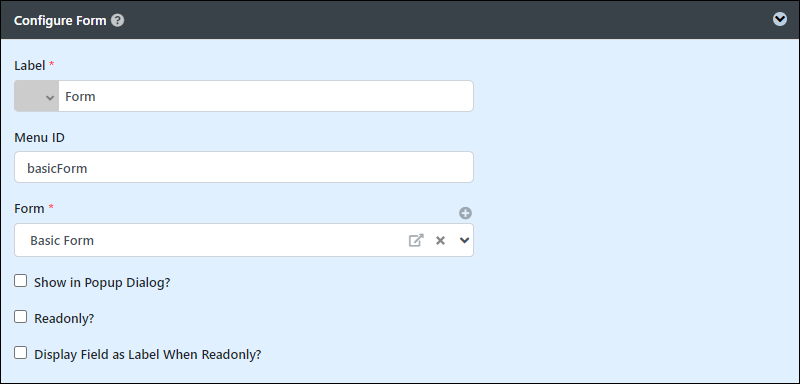Image resolution: width=800 pixels, height=384 pixels.
Task: Enable Show in Popup Dialog checkbox
Action: [x=20, y=280]
